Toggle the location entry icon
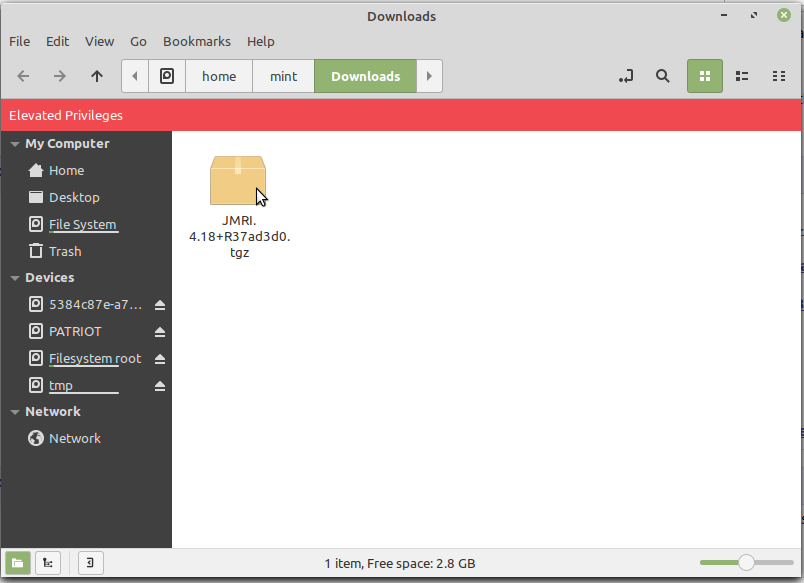 pyautogui.click(x=626, y=76)
